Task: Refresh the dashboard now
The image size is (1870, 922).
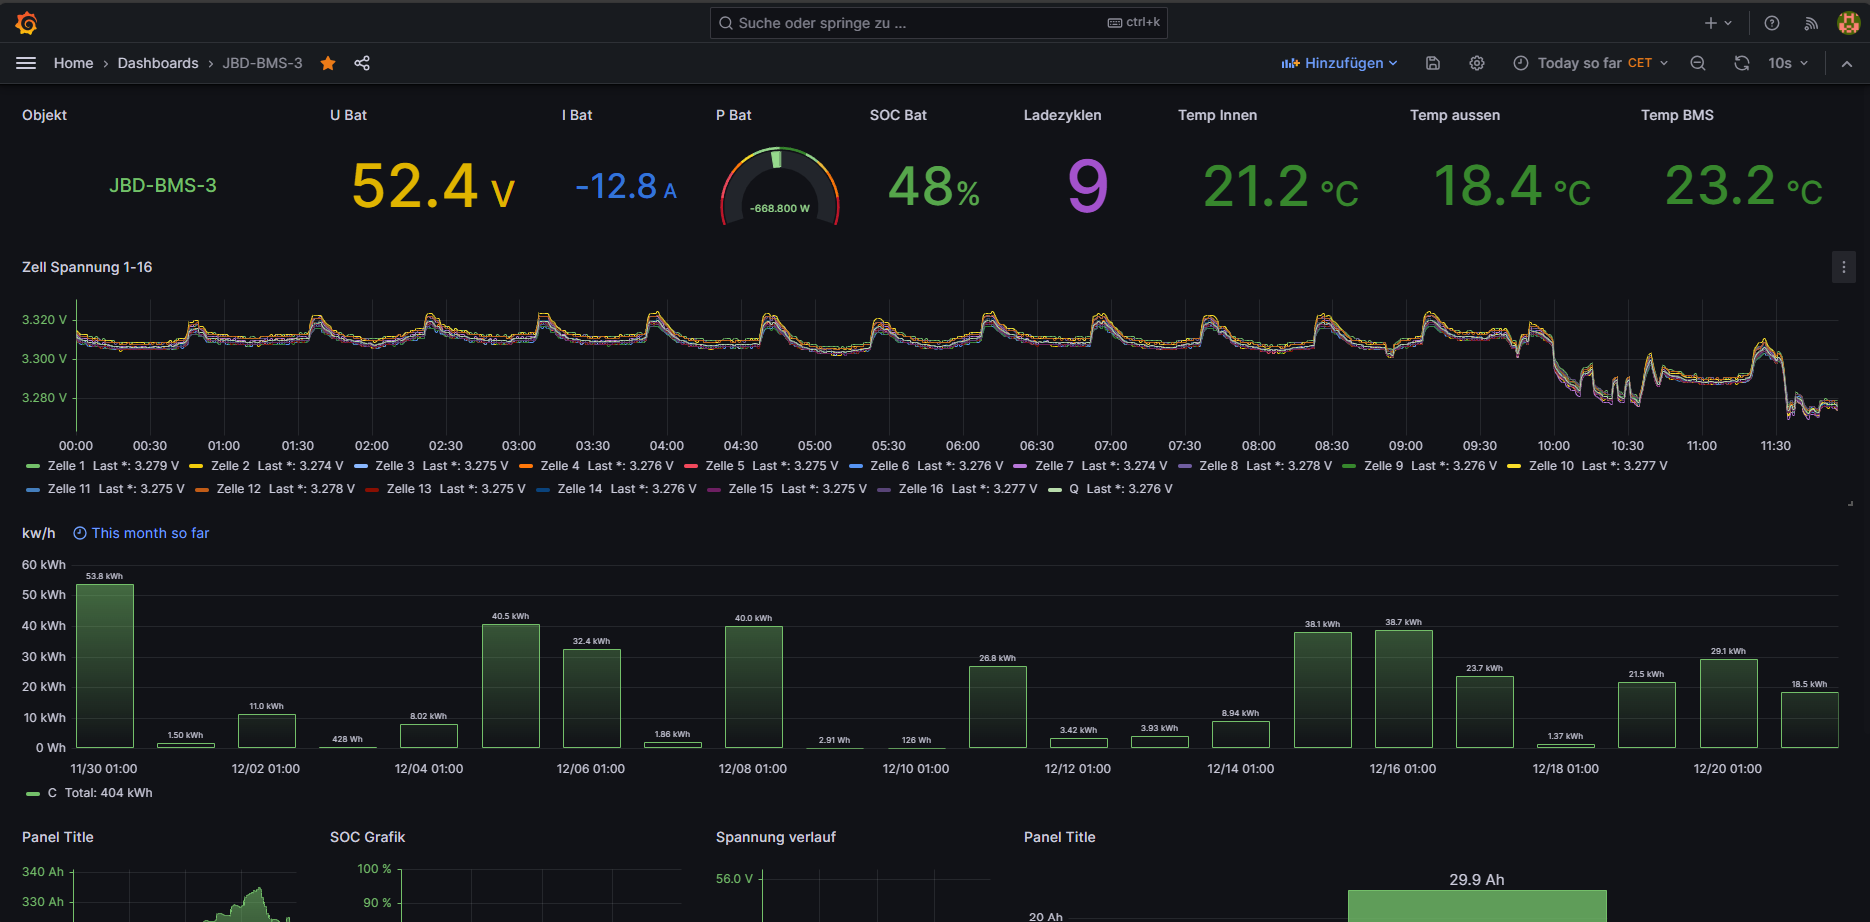Action: pos(1742,63)
